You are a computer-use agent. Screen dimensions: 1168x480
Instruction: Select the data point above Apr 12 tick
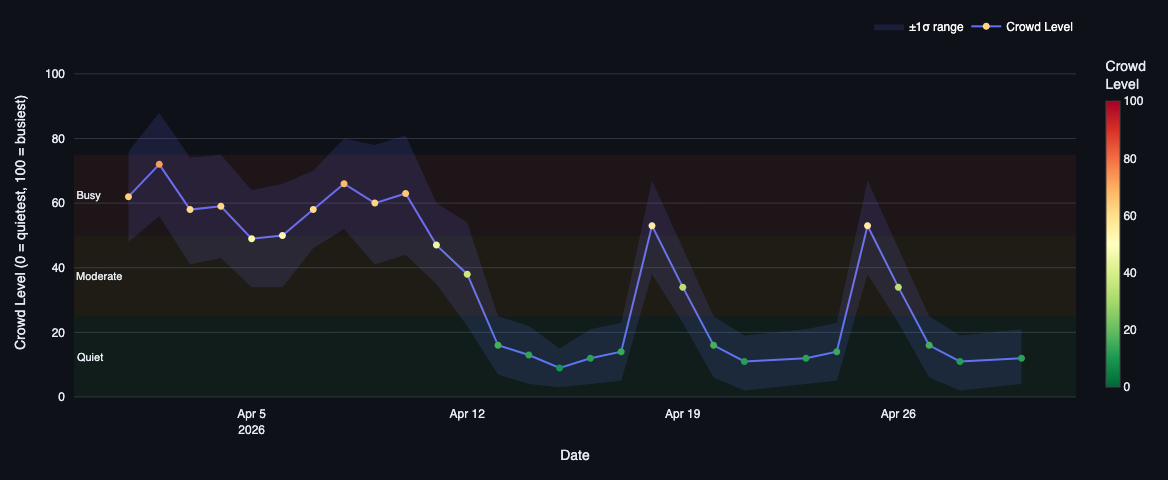pos(467,274)
